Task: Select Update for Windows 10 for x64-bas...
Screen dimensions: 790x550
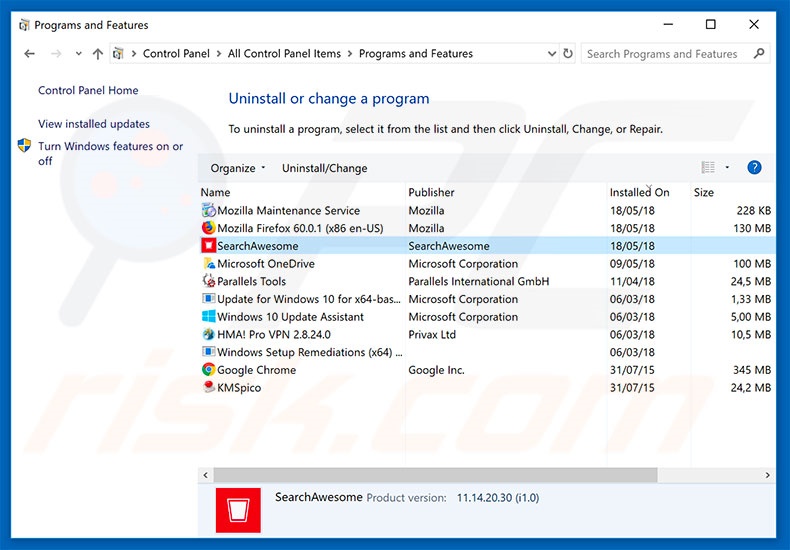Action: point(309,299)
